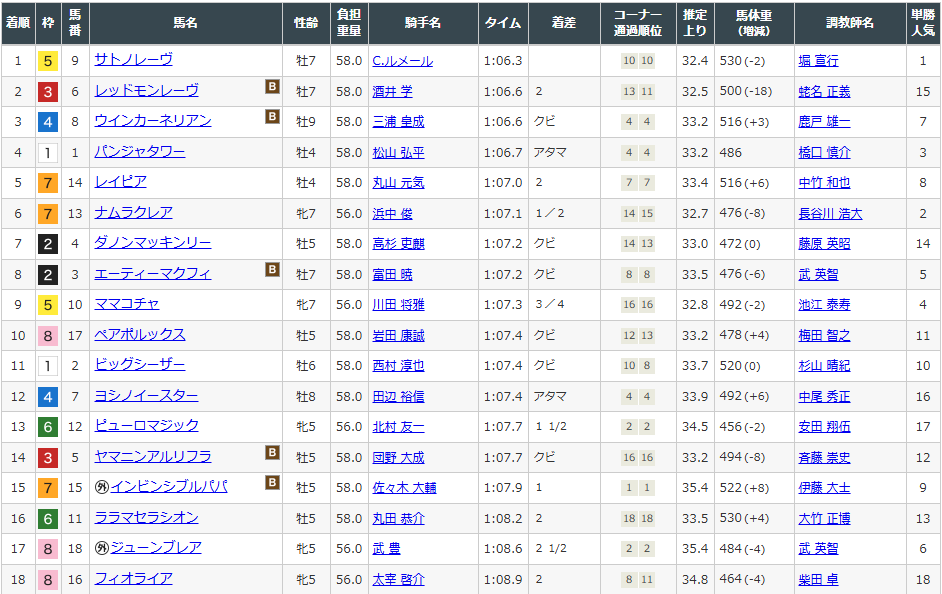The image size is (942, 594).
Task: Select the horse ナムラクレア link
Action: click(x=133, y=213)
